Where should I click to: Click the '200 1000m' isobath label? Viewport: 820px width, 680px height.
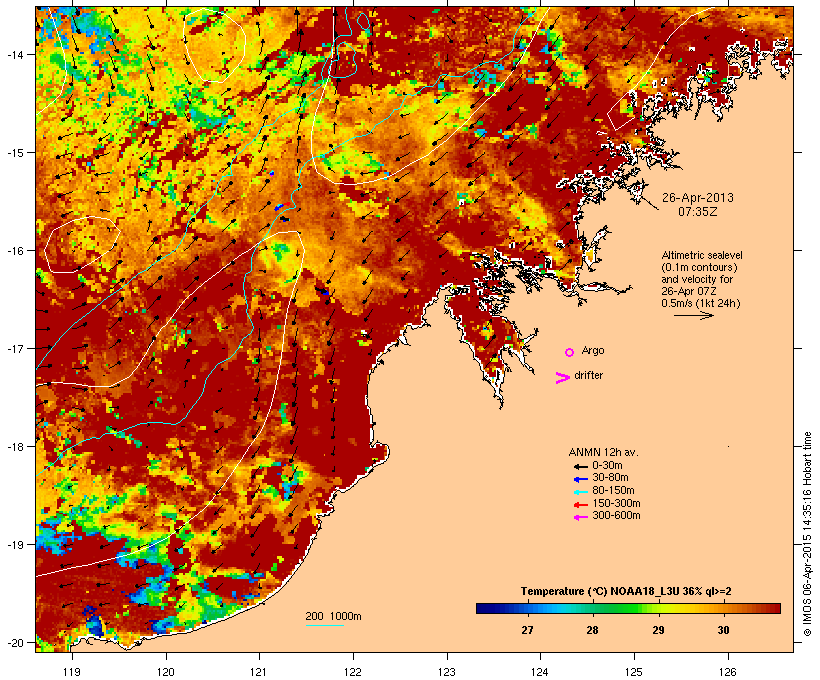pos(333,616)
